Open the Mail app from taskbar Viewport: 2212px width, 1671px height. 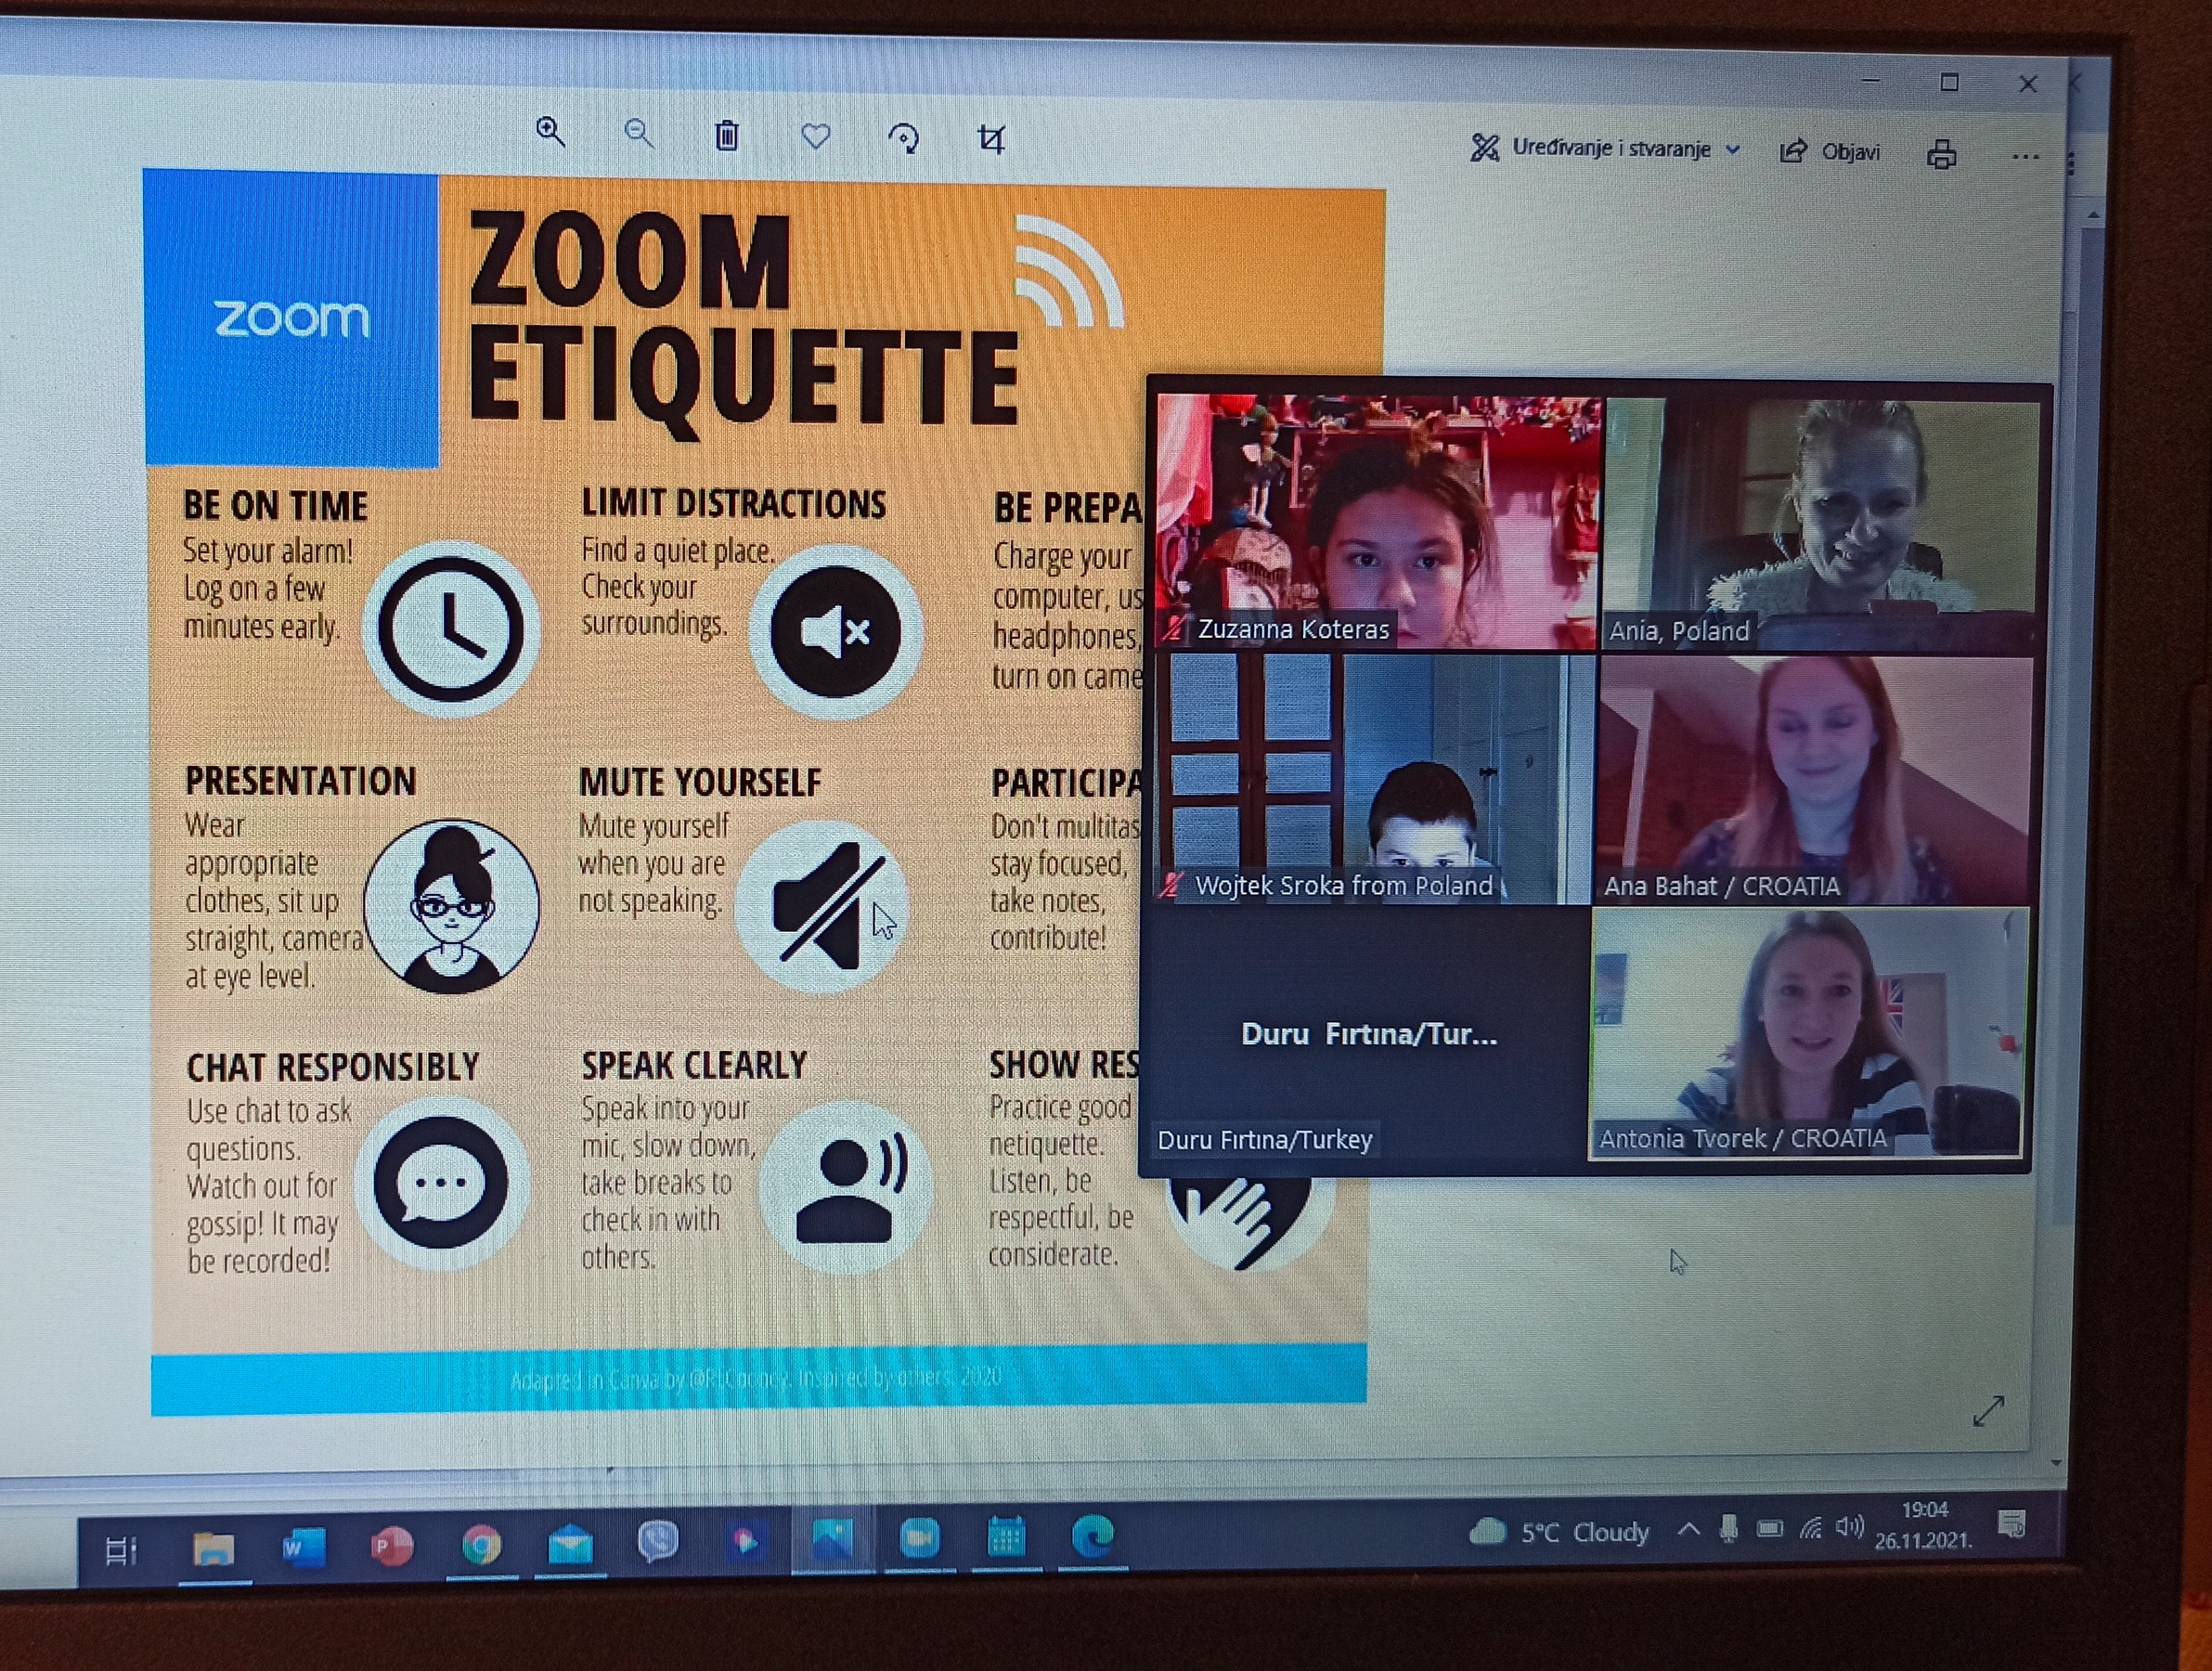click(x=570, y=1545)
